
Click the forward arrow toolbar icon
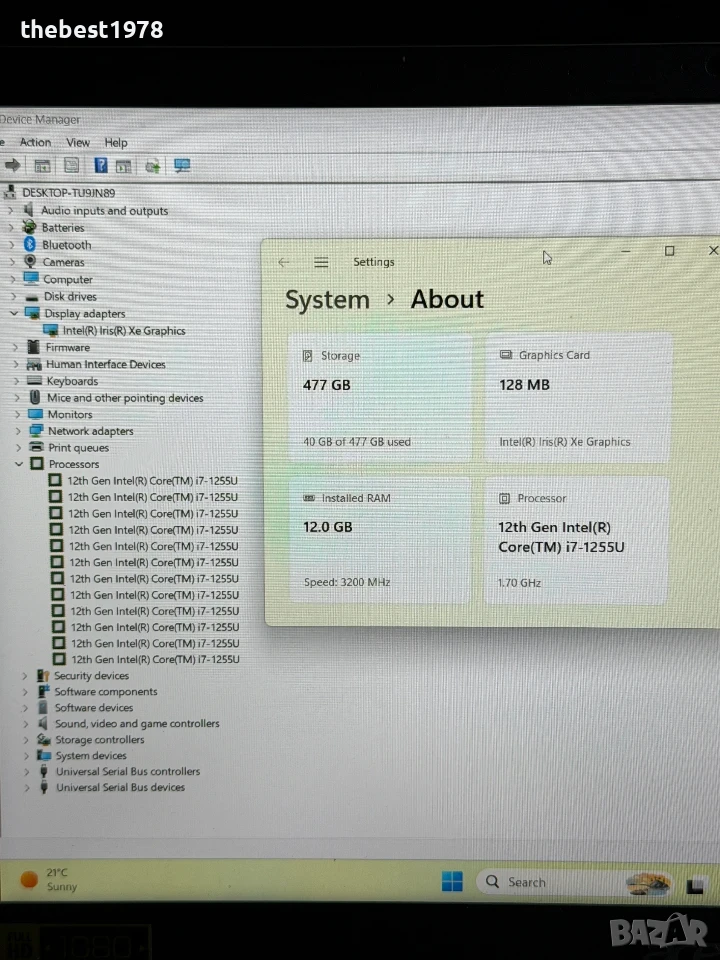(x=12, y=165)
